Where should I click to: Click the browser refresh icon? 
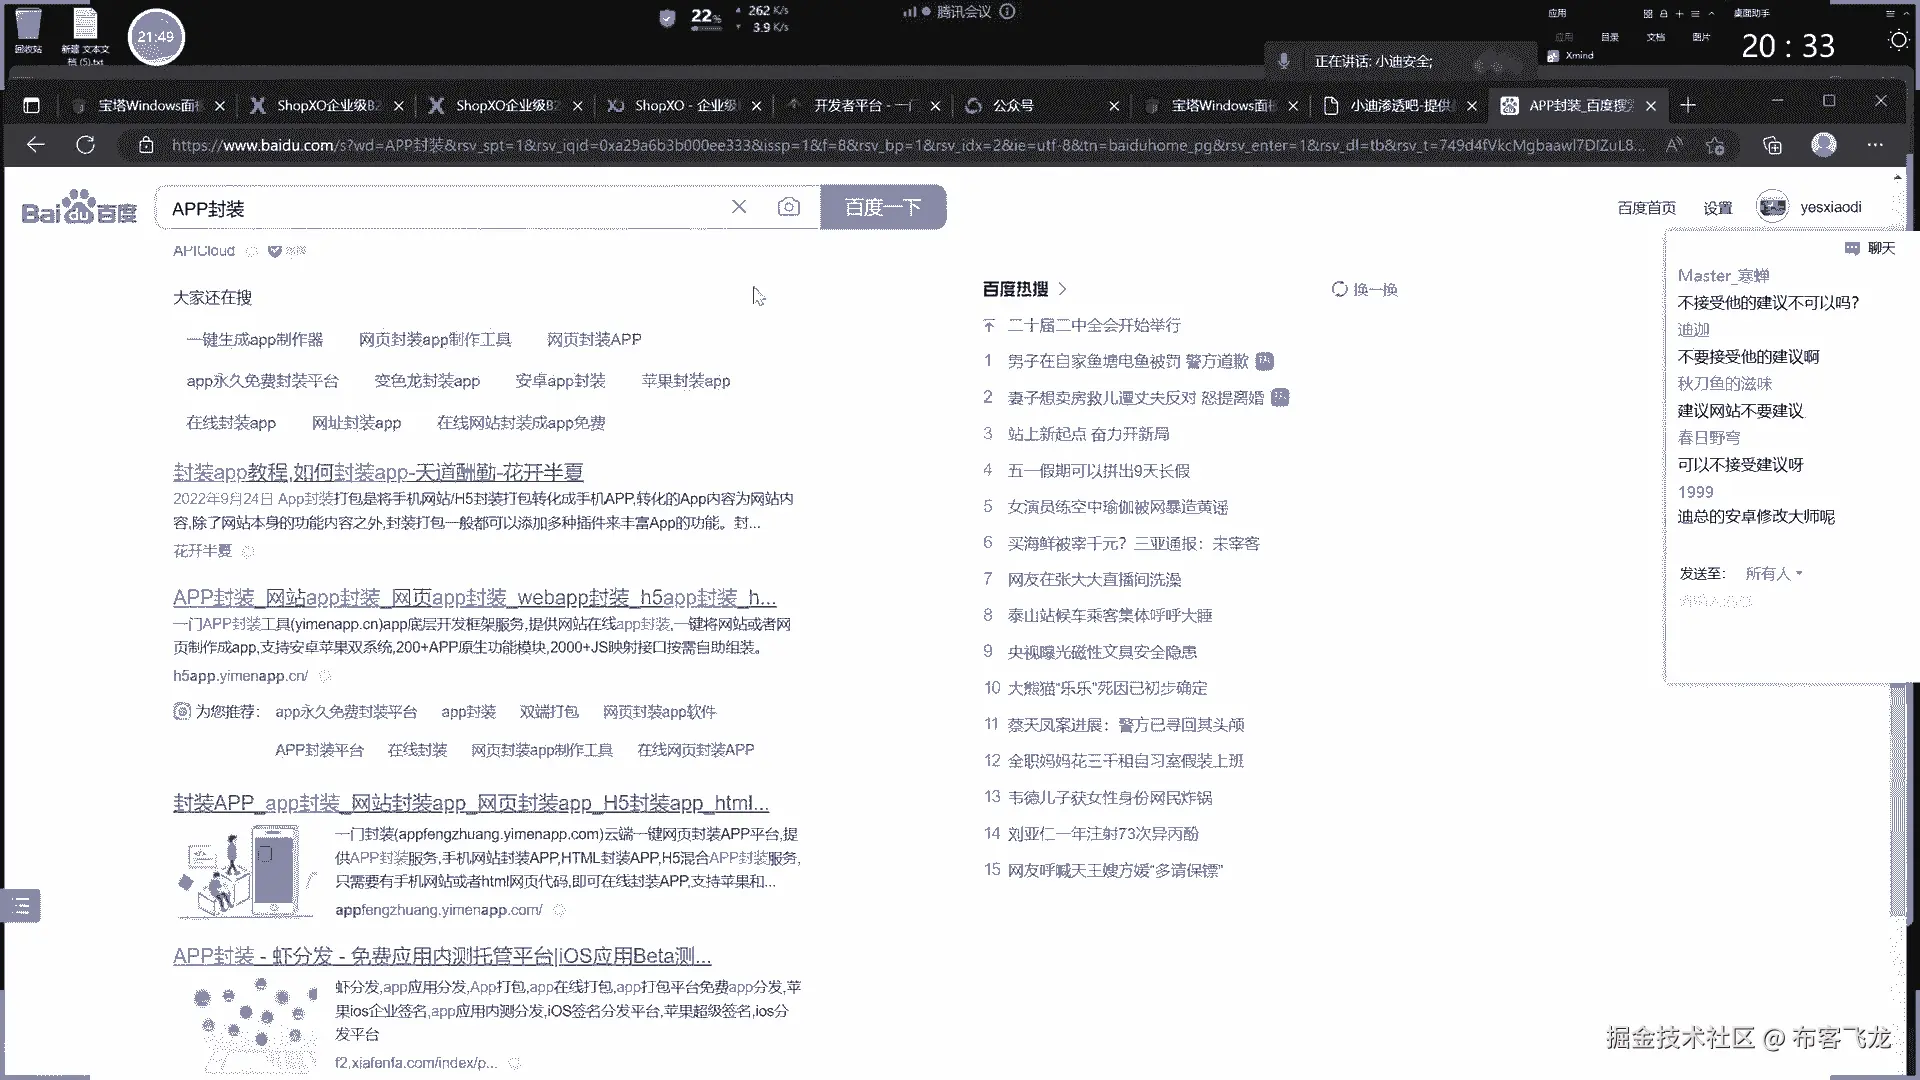point(86,145)
